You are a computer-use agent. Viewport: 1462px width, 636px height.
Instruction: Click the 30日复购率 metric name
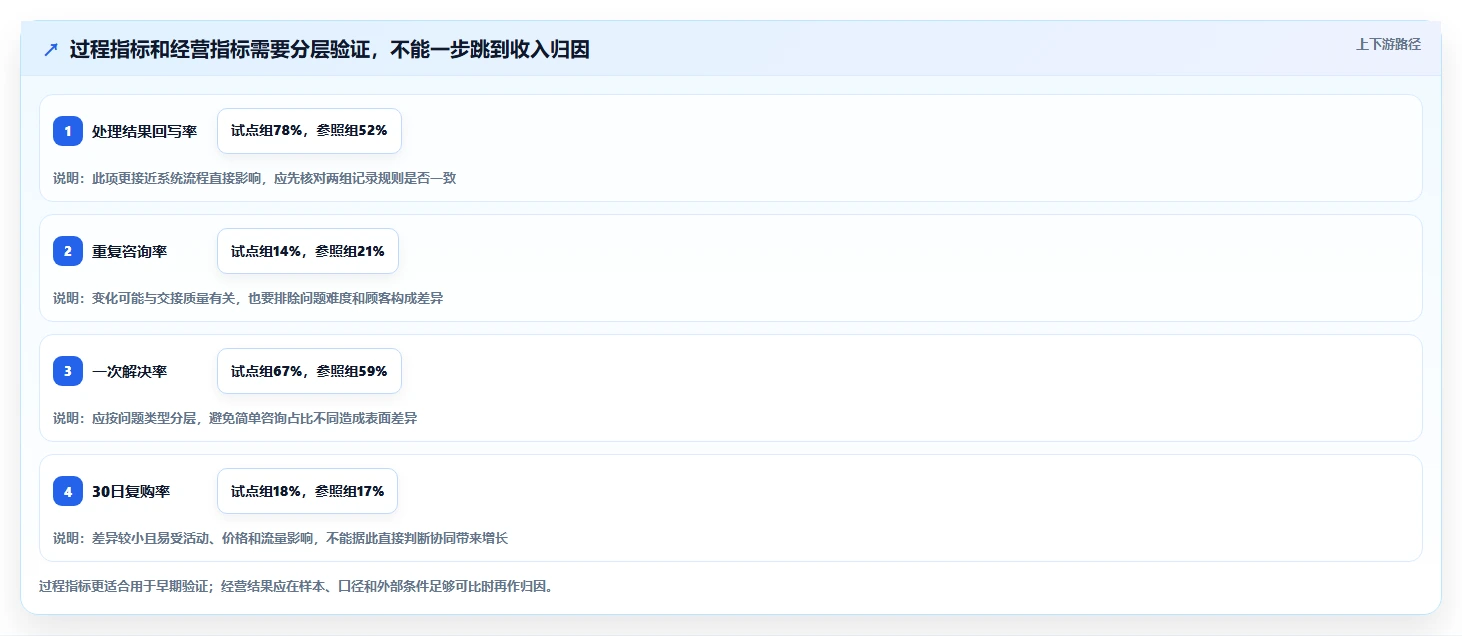click(x=131, y=491)
